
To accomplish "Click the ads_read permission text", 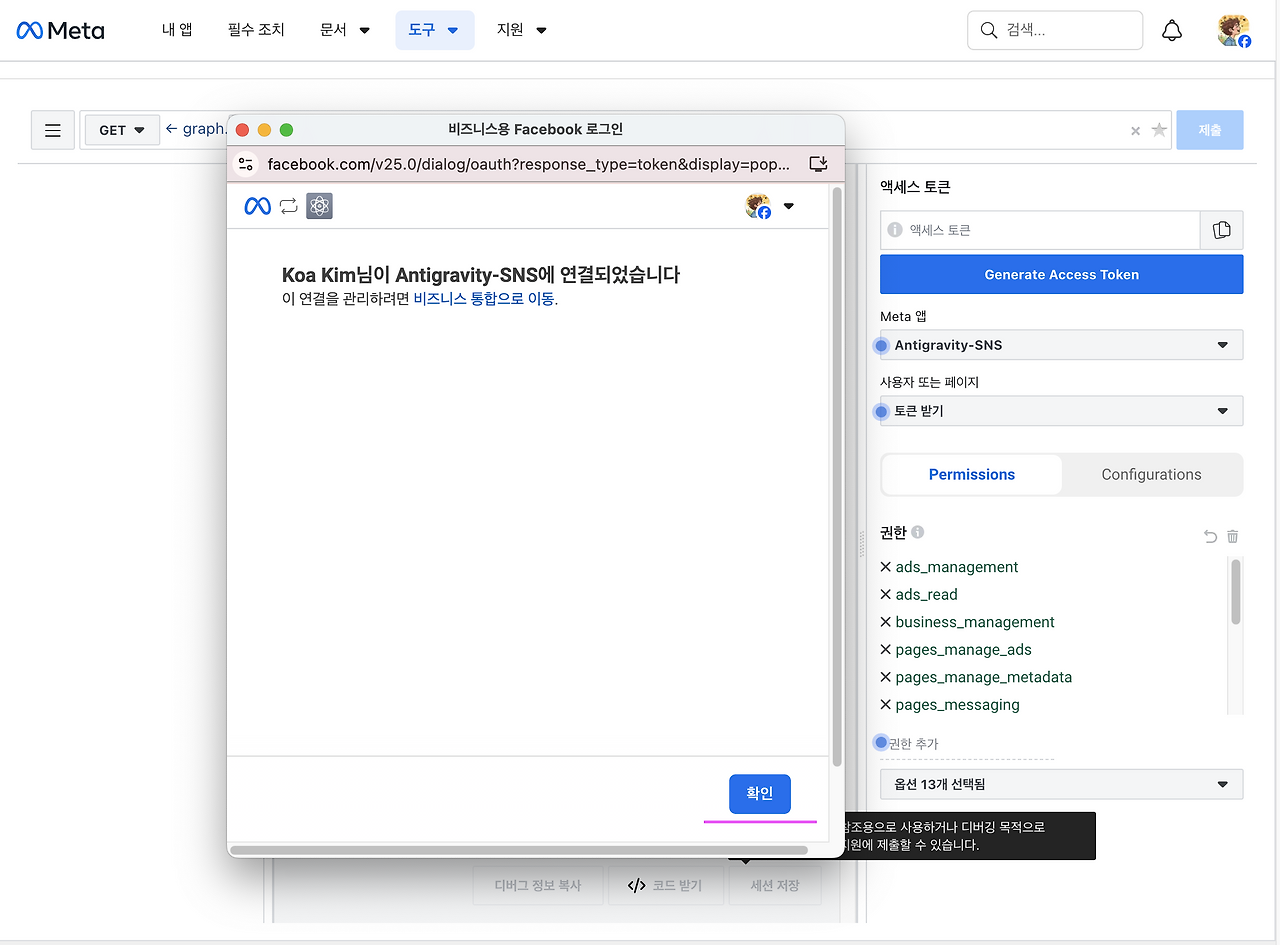I will (x=927, y=595).
